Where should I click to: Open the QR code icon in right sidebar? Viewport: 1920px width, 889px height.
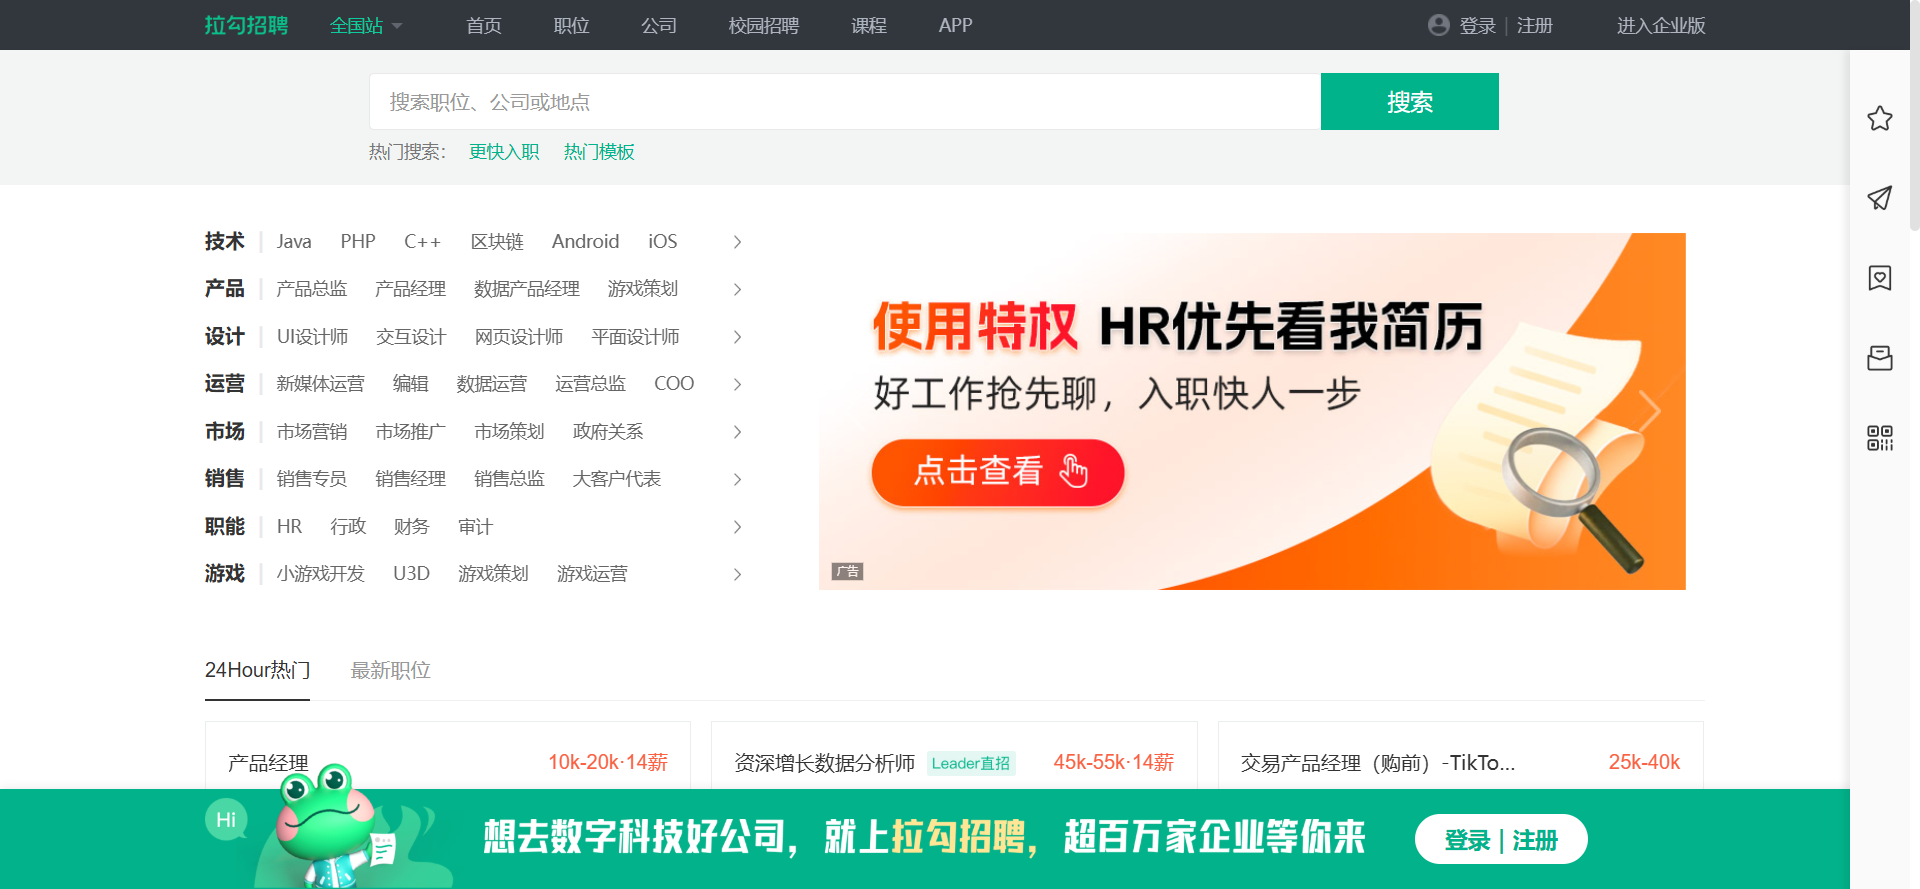[x=1879, y=438]
